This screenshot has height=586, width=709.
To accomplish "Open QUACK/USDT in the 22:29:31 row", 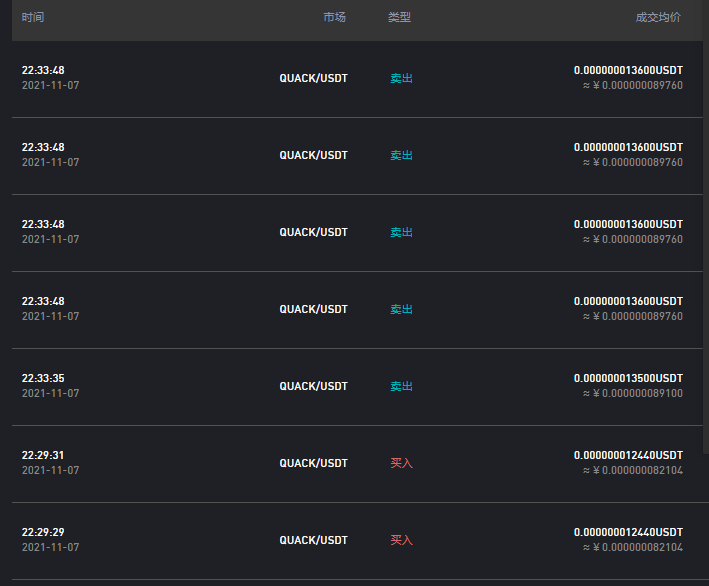I will click(313, 463).
